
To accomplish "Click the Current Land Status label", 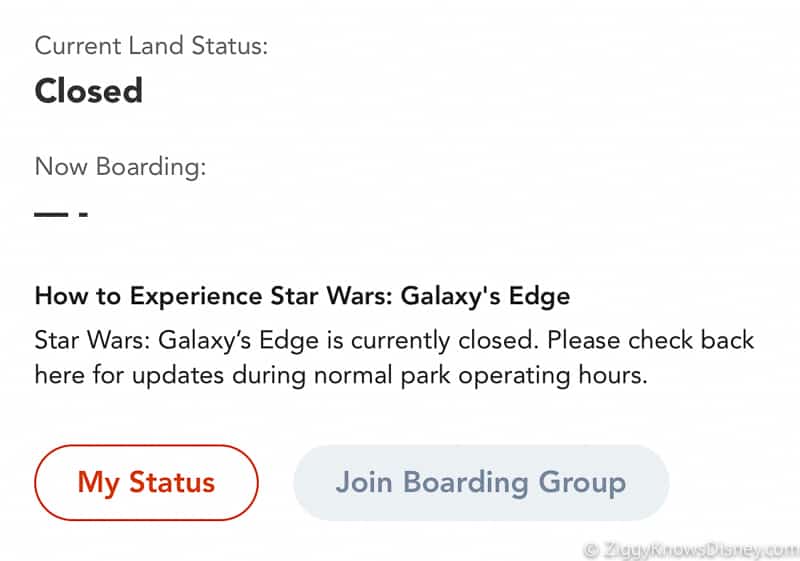I will point(151,46).
